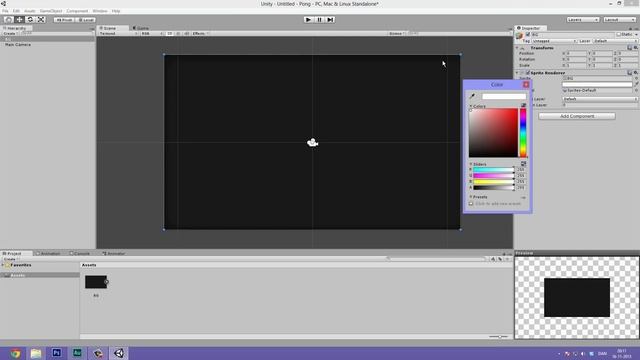Toggle the Static checkbox
640x360 pixels.
[x=618, y=35]
